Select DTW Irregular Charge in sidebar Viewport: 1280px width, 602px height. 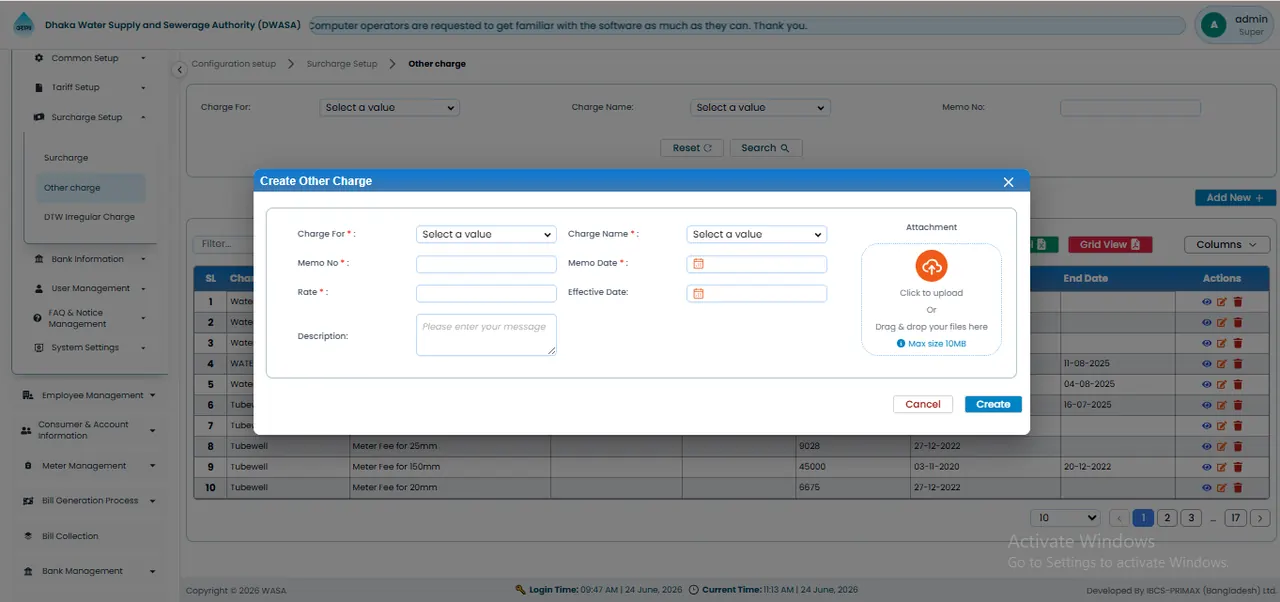coord(89,217)
